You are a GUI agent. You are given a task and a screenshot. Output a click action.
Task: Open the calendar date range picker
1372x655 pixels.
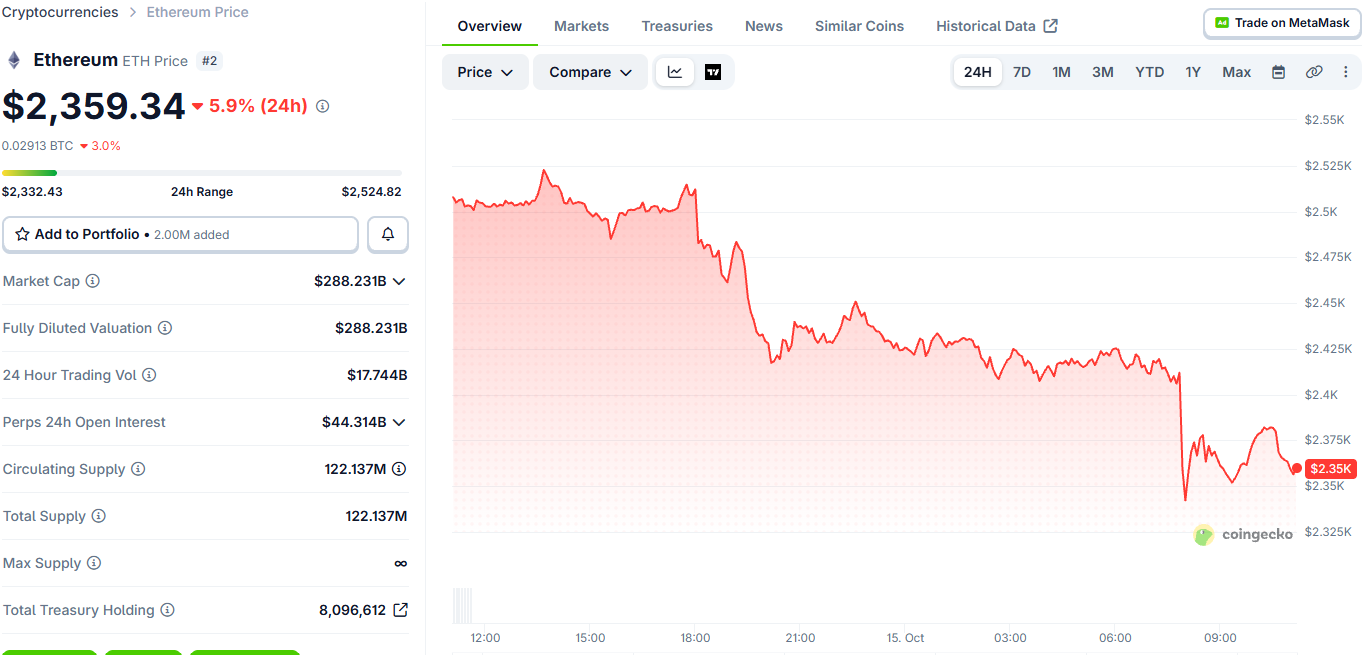(x=1278, y=72)
